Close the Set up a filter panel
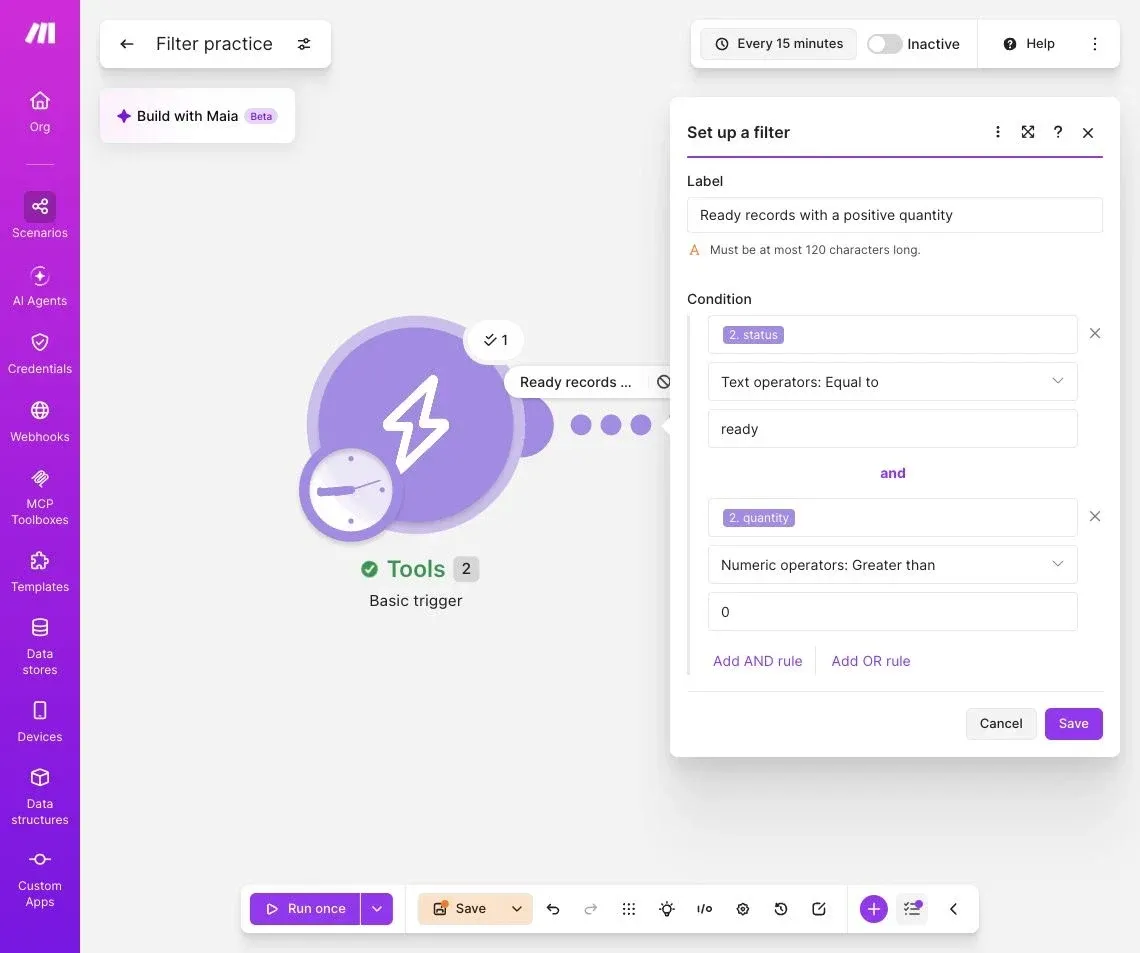This screenshot has width=1140, height=953. pyautogui.click(x=1088, y=132)
